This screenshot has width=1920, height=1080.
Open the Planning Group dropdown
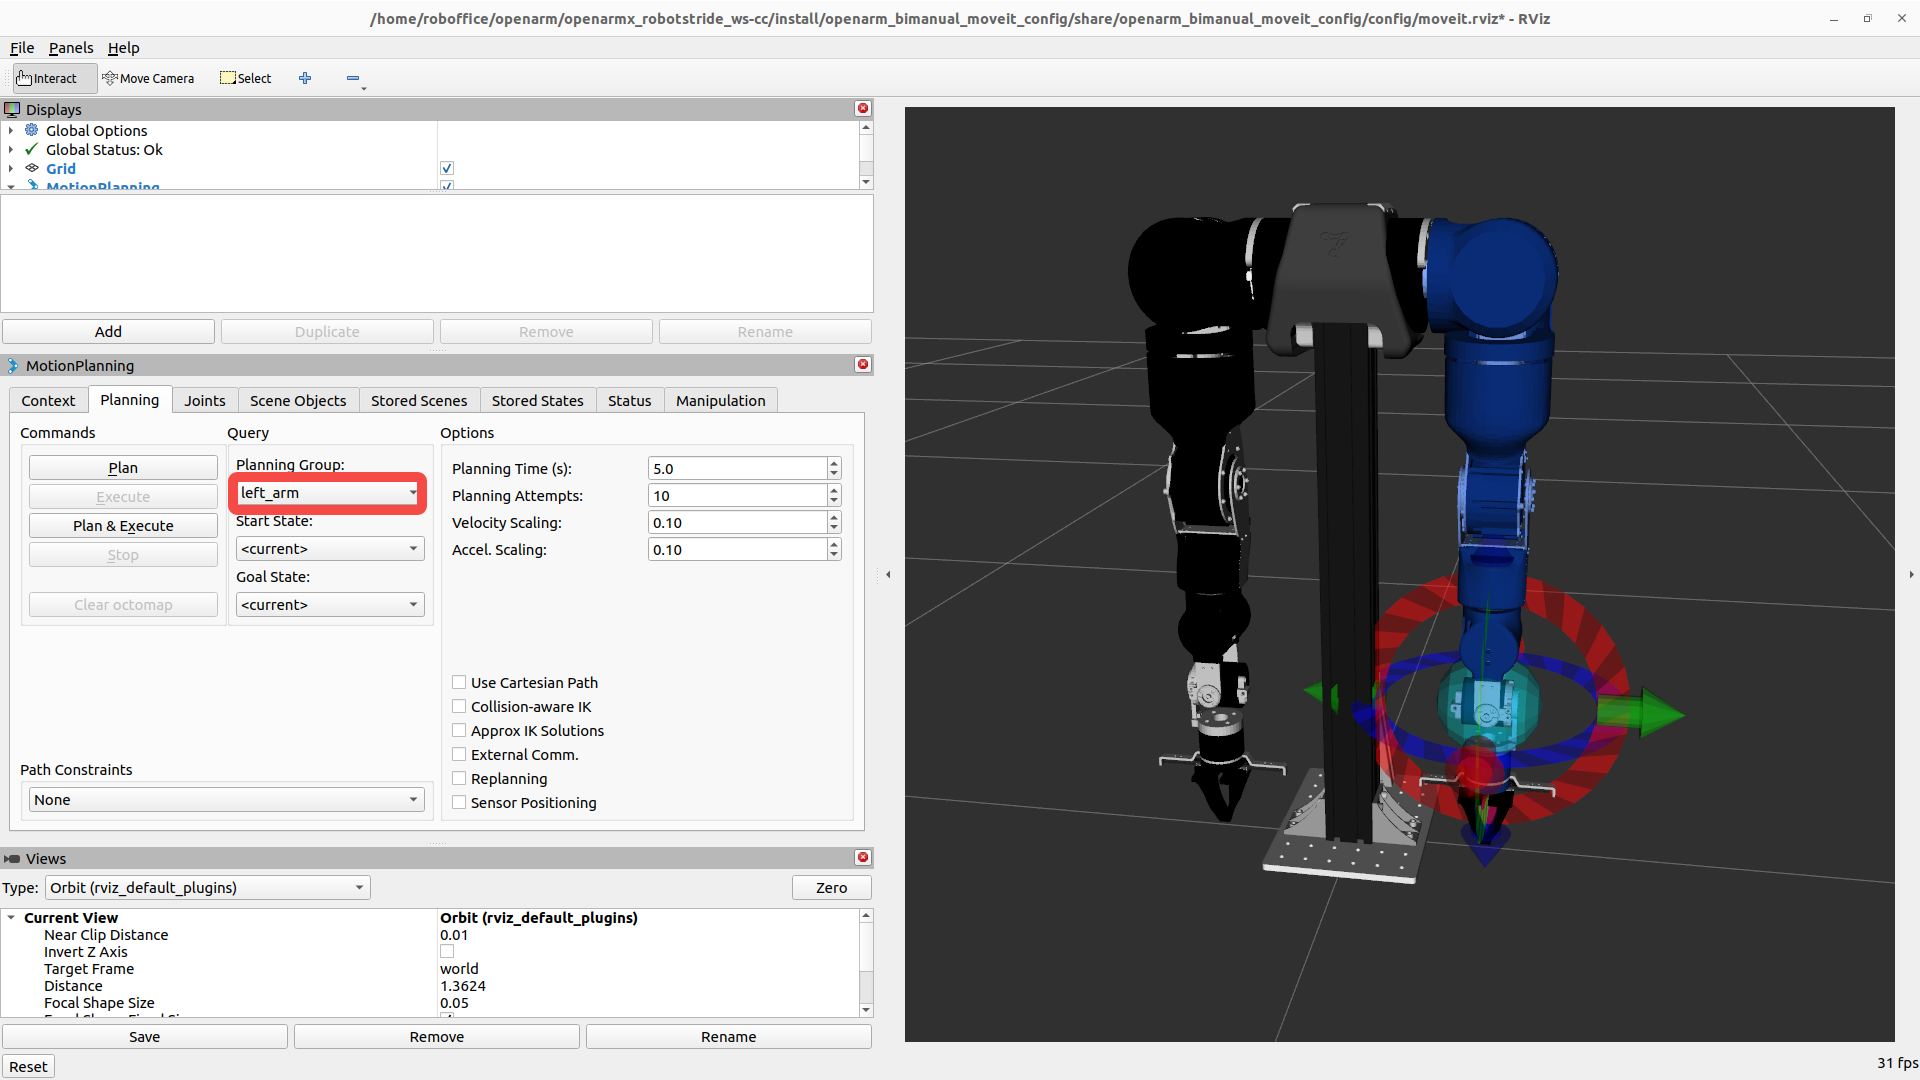pyautogui.click(x=329, y=493)
